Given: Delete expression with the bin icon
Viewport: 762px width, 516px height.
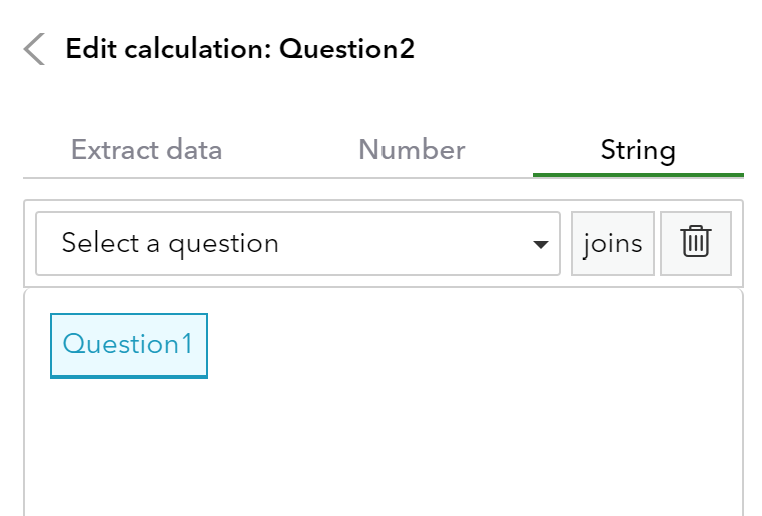Looking at the screenshot, I should coord(695,243).
